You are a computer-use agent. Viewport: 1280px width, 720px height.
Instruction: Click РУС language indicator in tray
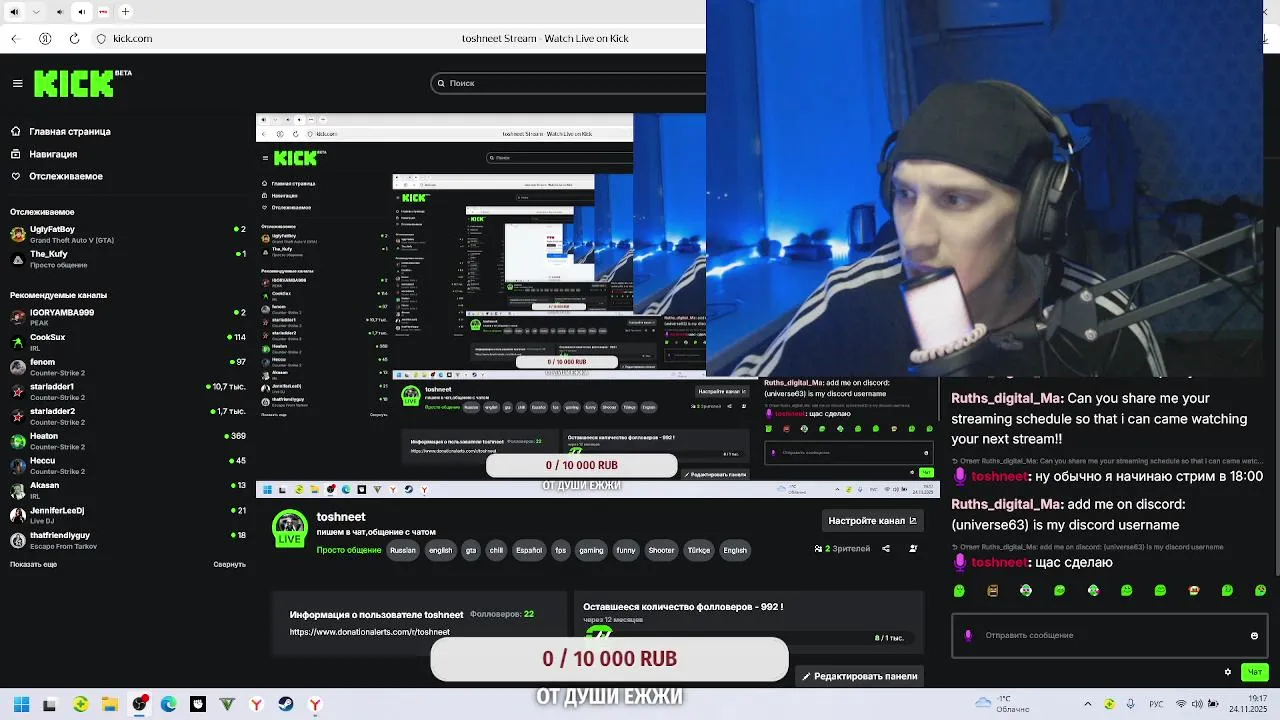point(1156,704)
